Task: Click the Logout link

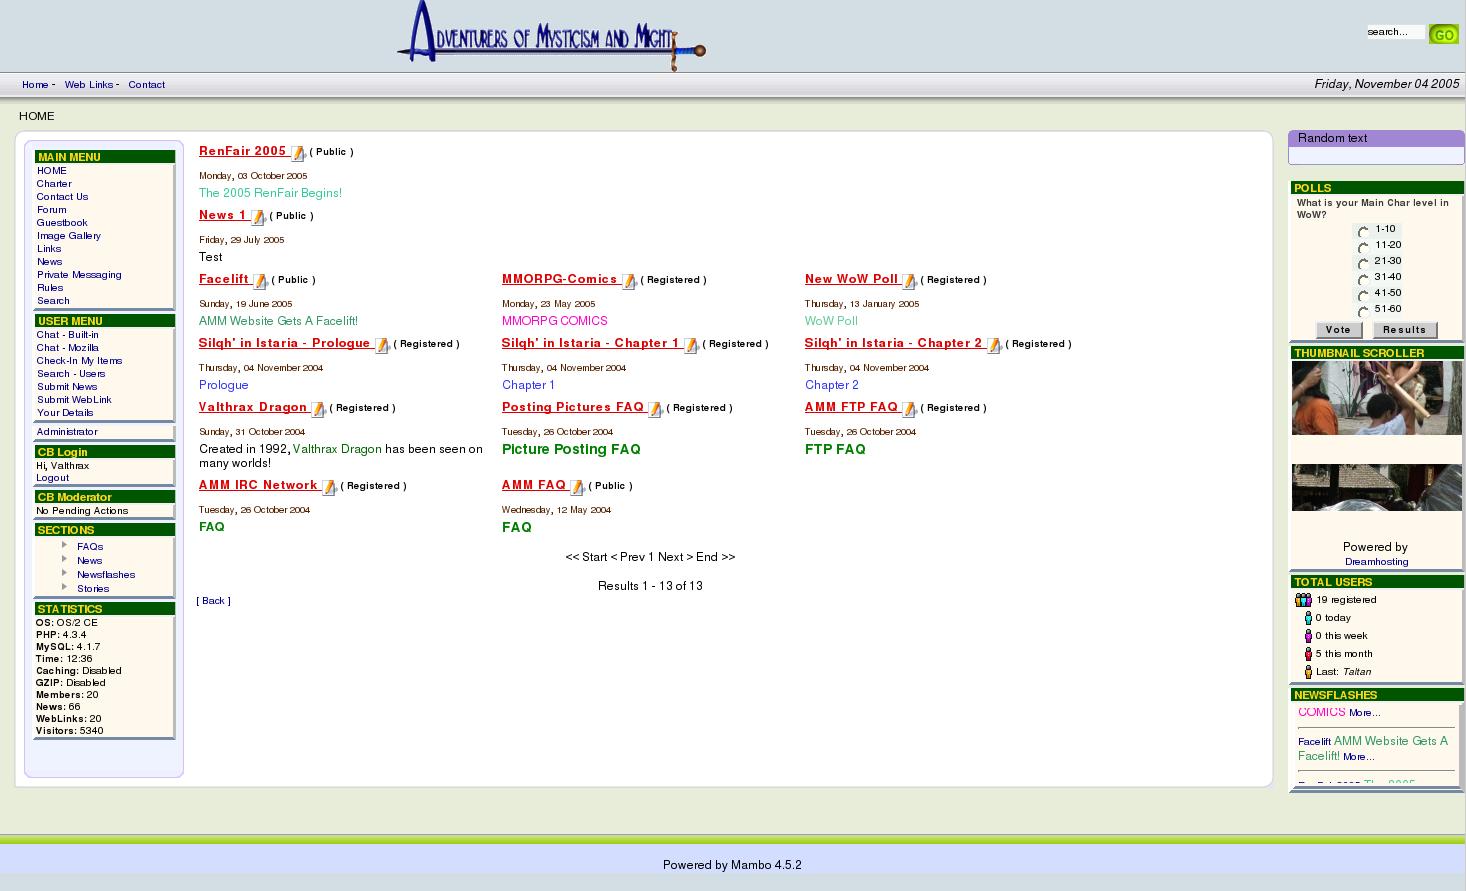Action: (x=53, y=478)
